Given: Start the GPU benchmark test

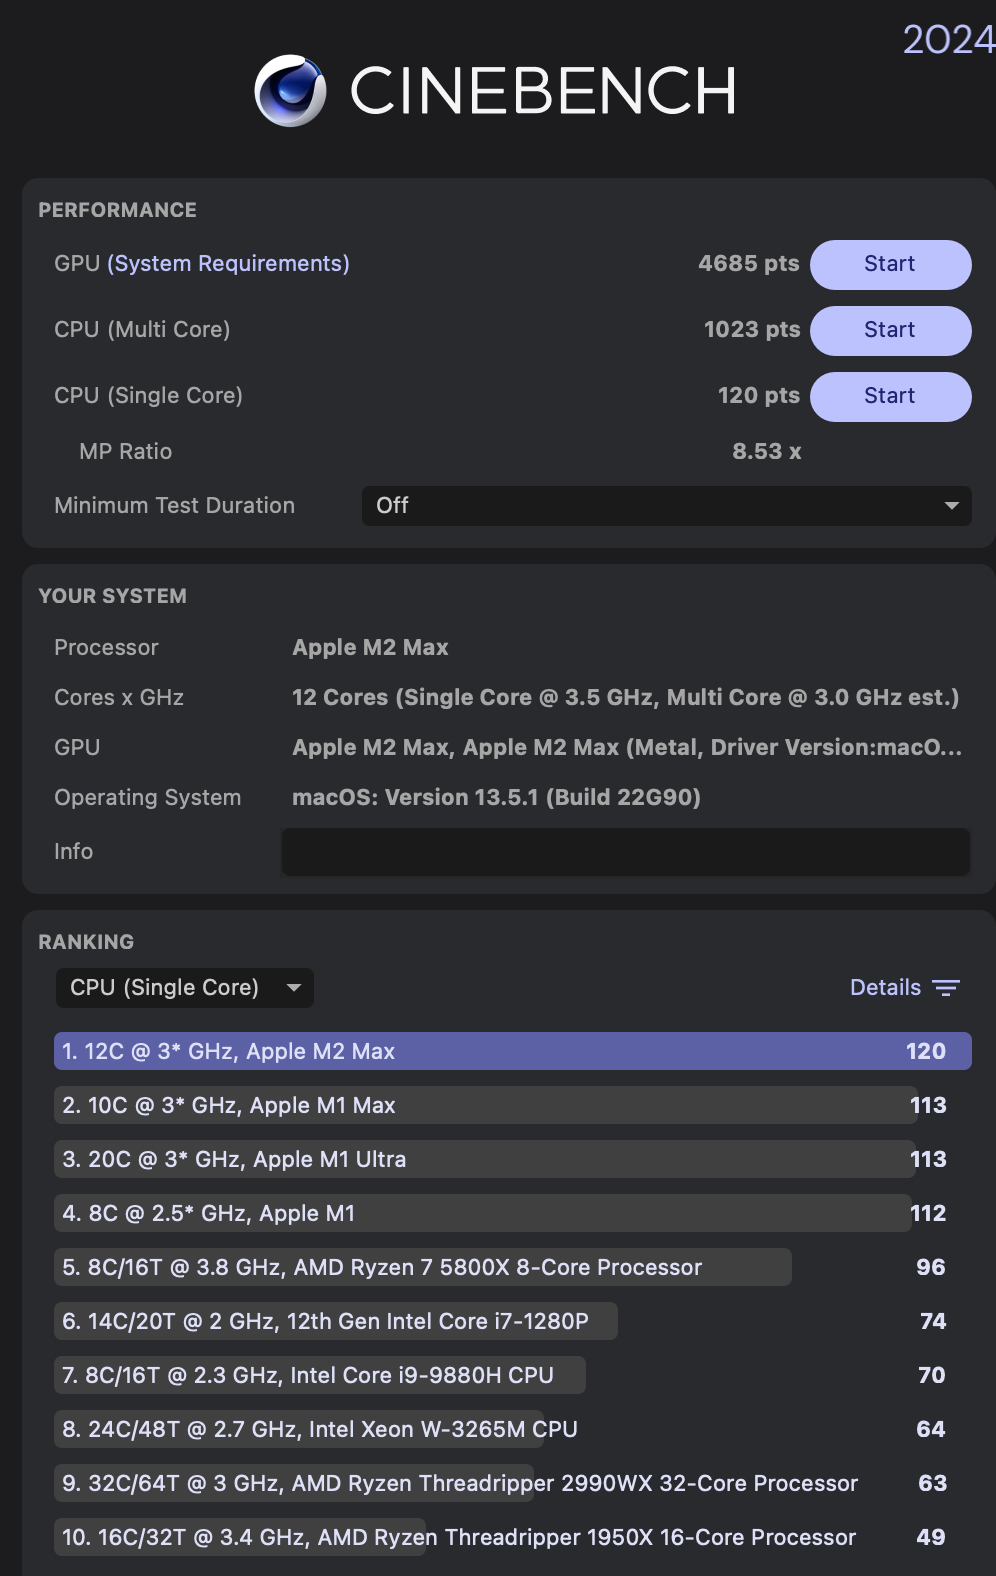Looking at the screenshot, I should 890,264.
